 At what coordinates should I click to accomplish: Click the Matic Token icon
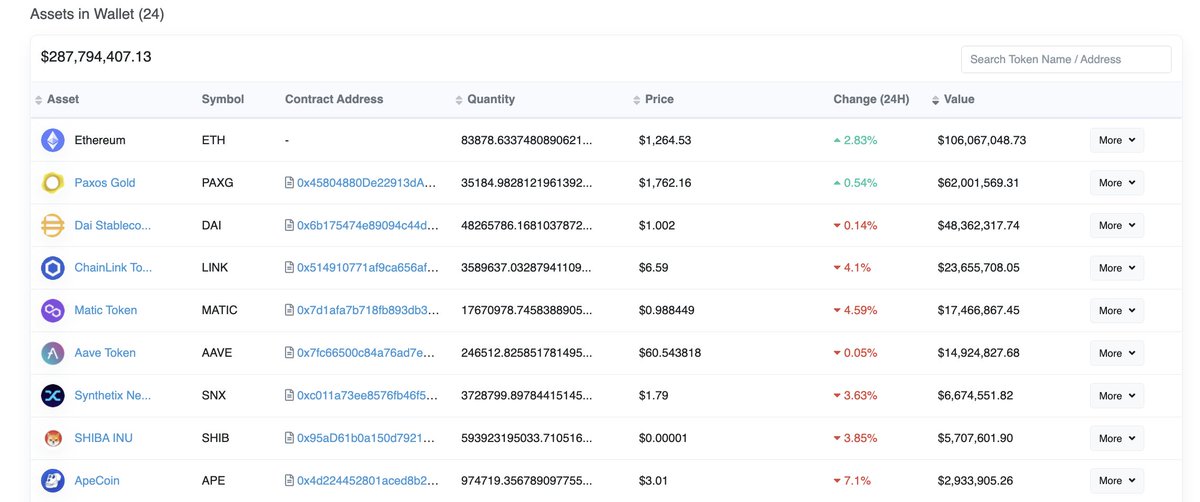[x=53, y=310]
